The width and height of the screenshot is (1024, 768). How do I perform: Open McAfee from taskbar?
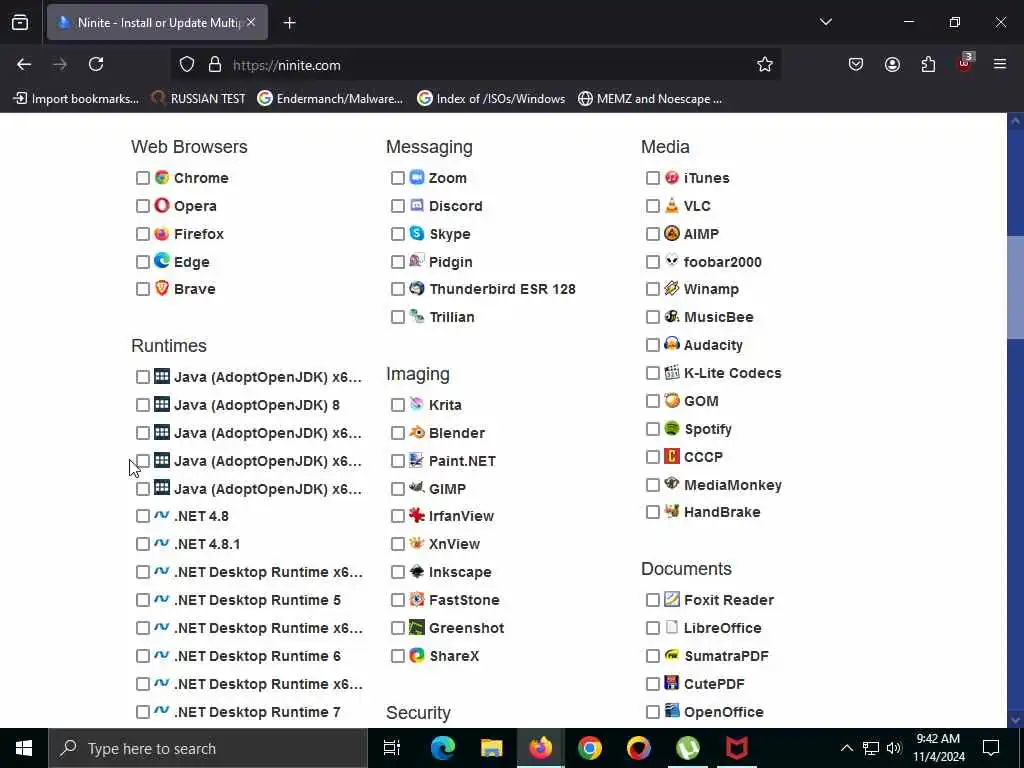click(x=737, y=748)
